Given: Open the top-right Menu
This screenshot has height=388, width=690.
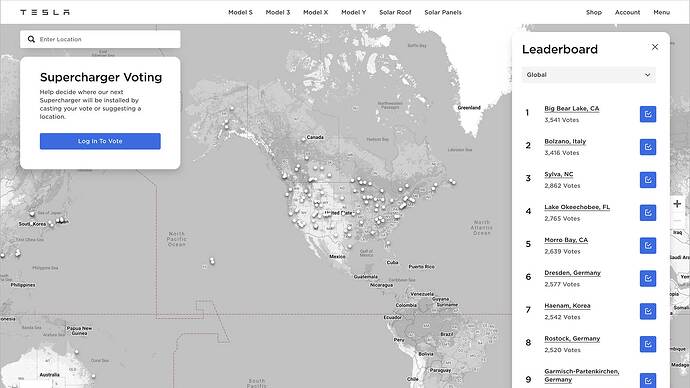Looking at the screenshot, I should point(661,12).
